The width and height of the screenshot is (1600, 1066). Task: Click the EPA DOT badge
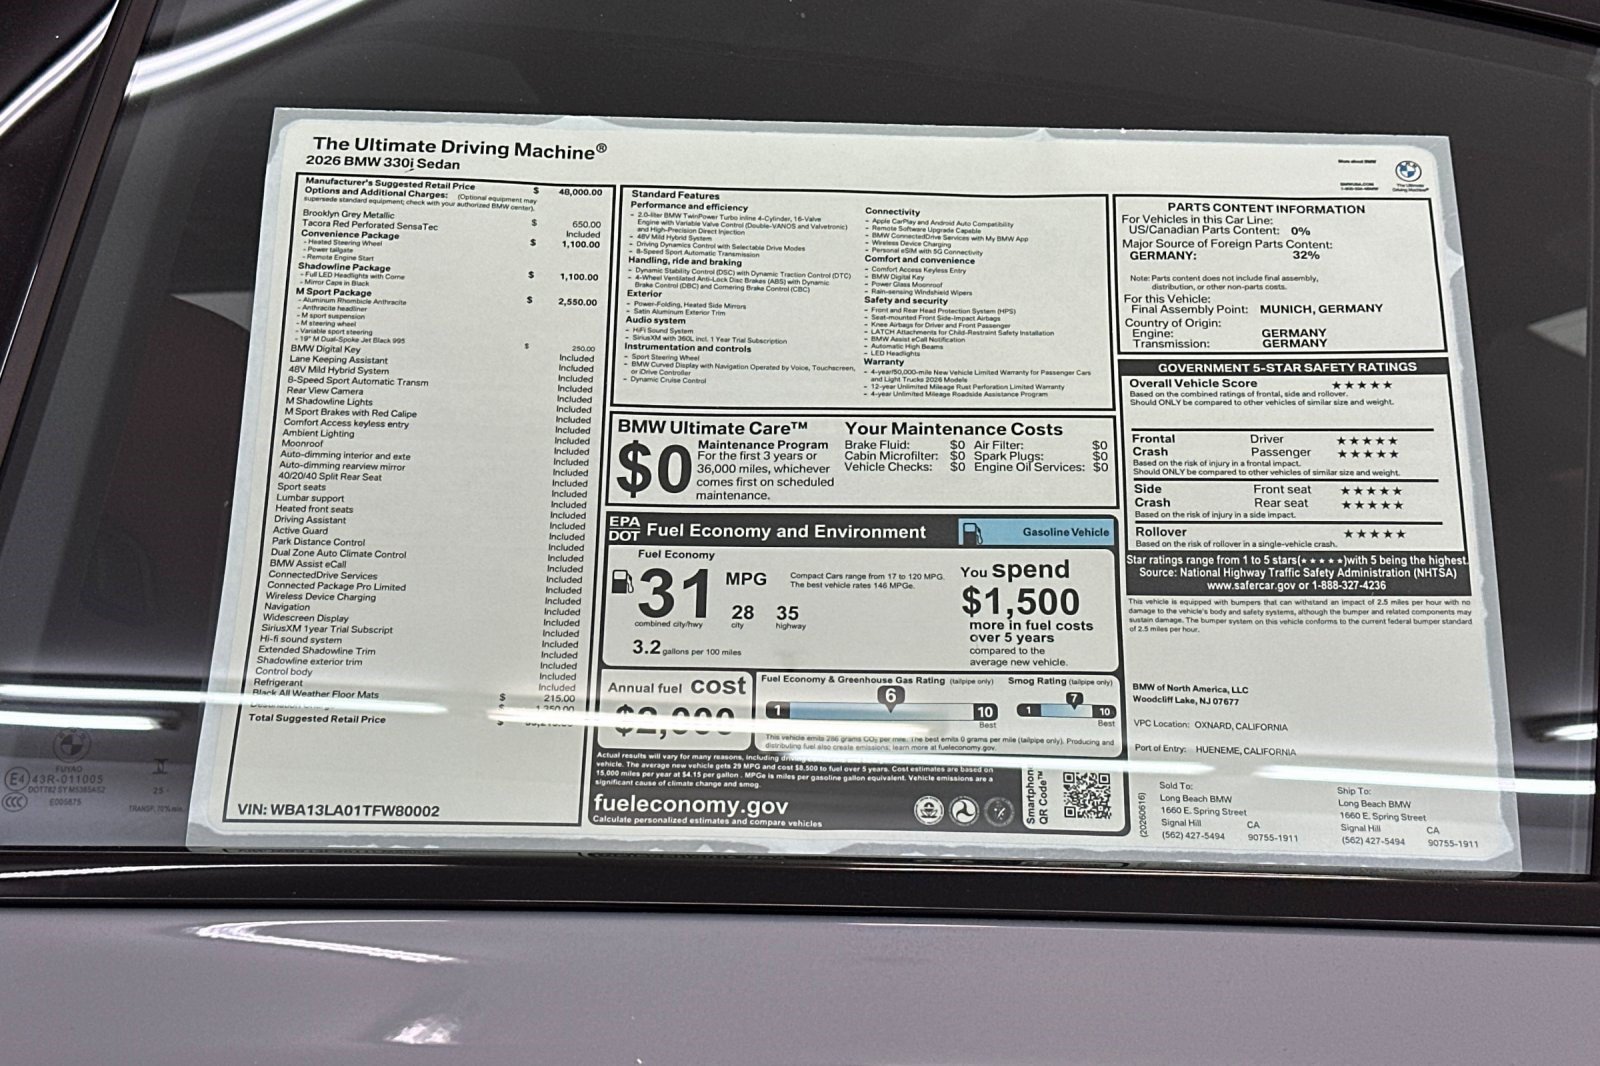pos(623,528)
